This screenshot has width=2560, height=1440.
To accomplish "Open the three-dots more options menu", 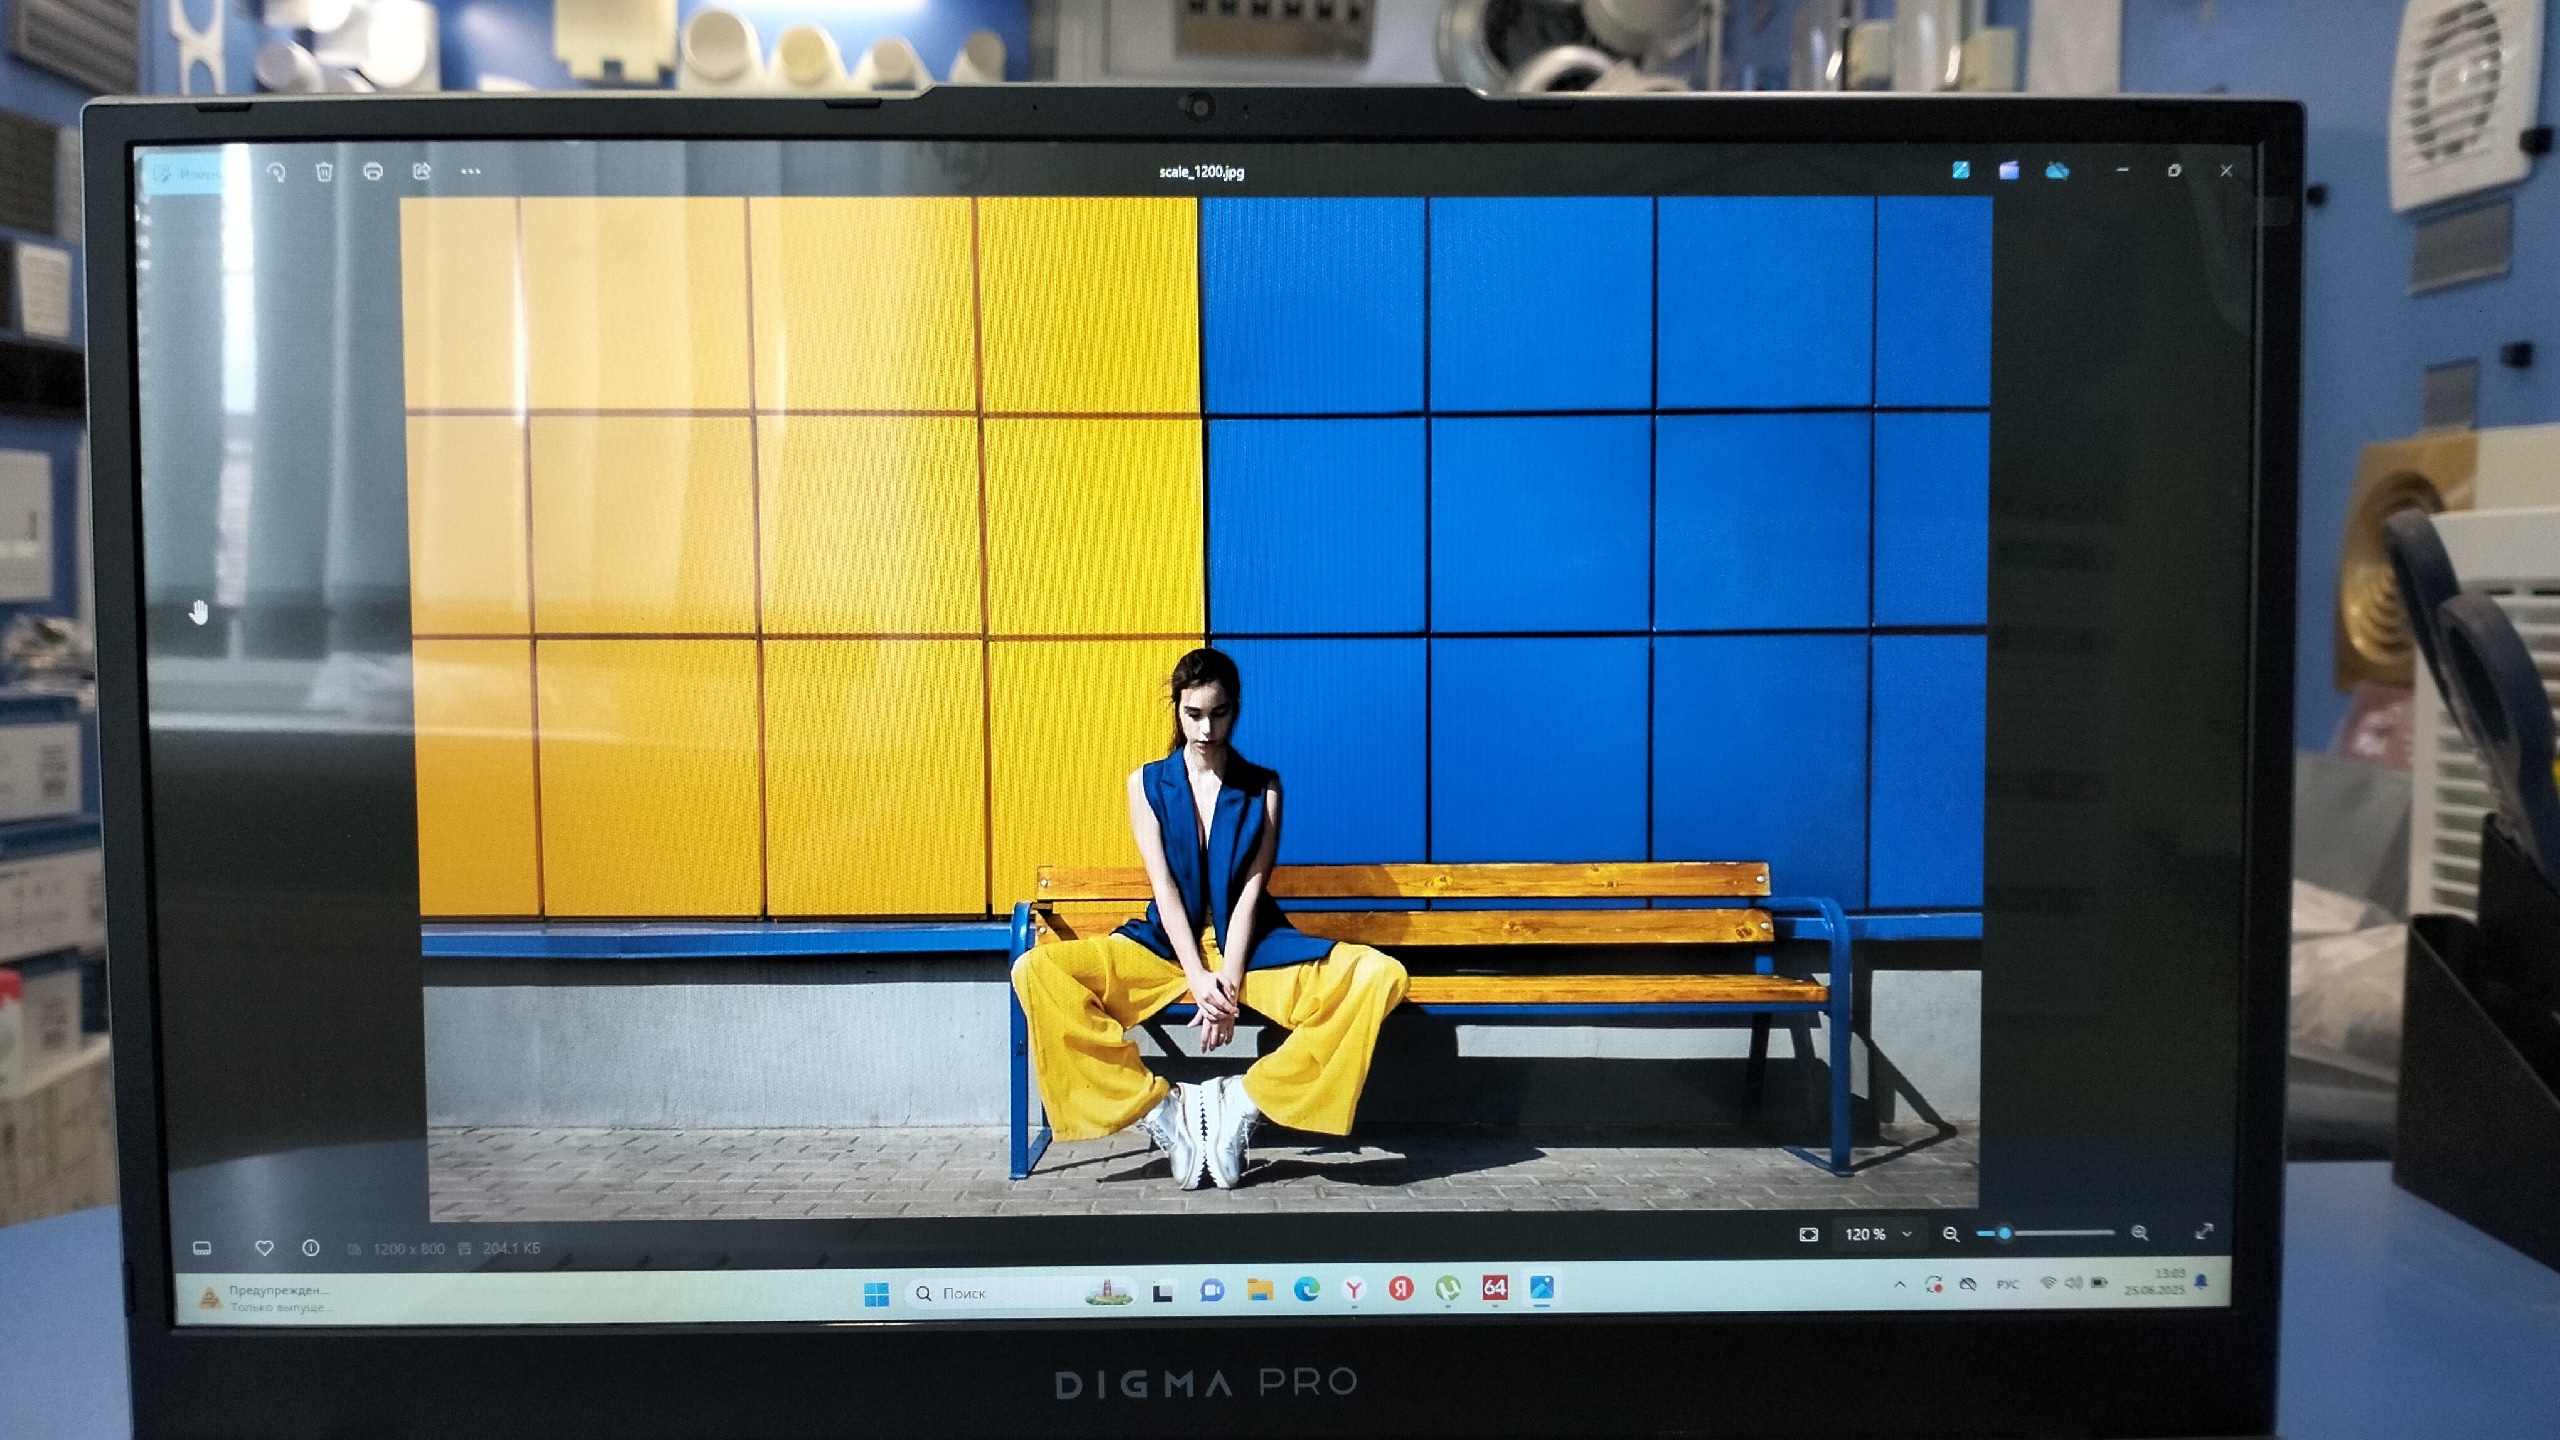I will (470, 172).
